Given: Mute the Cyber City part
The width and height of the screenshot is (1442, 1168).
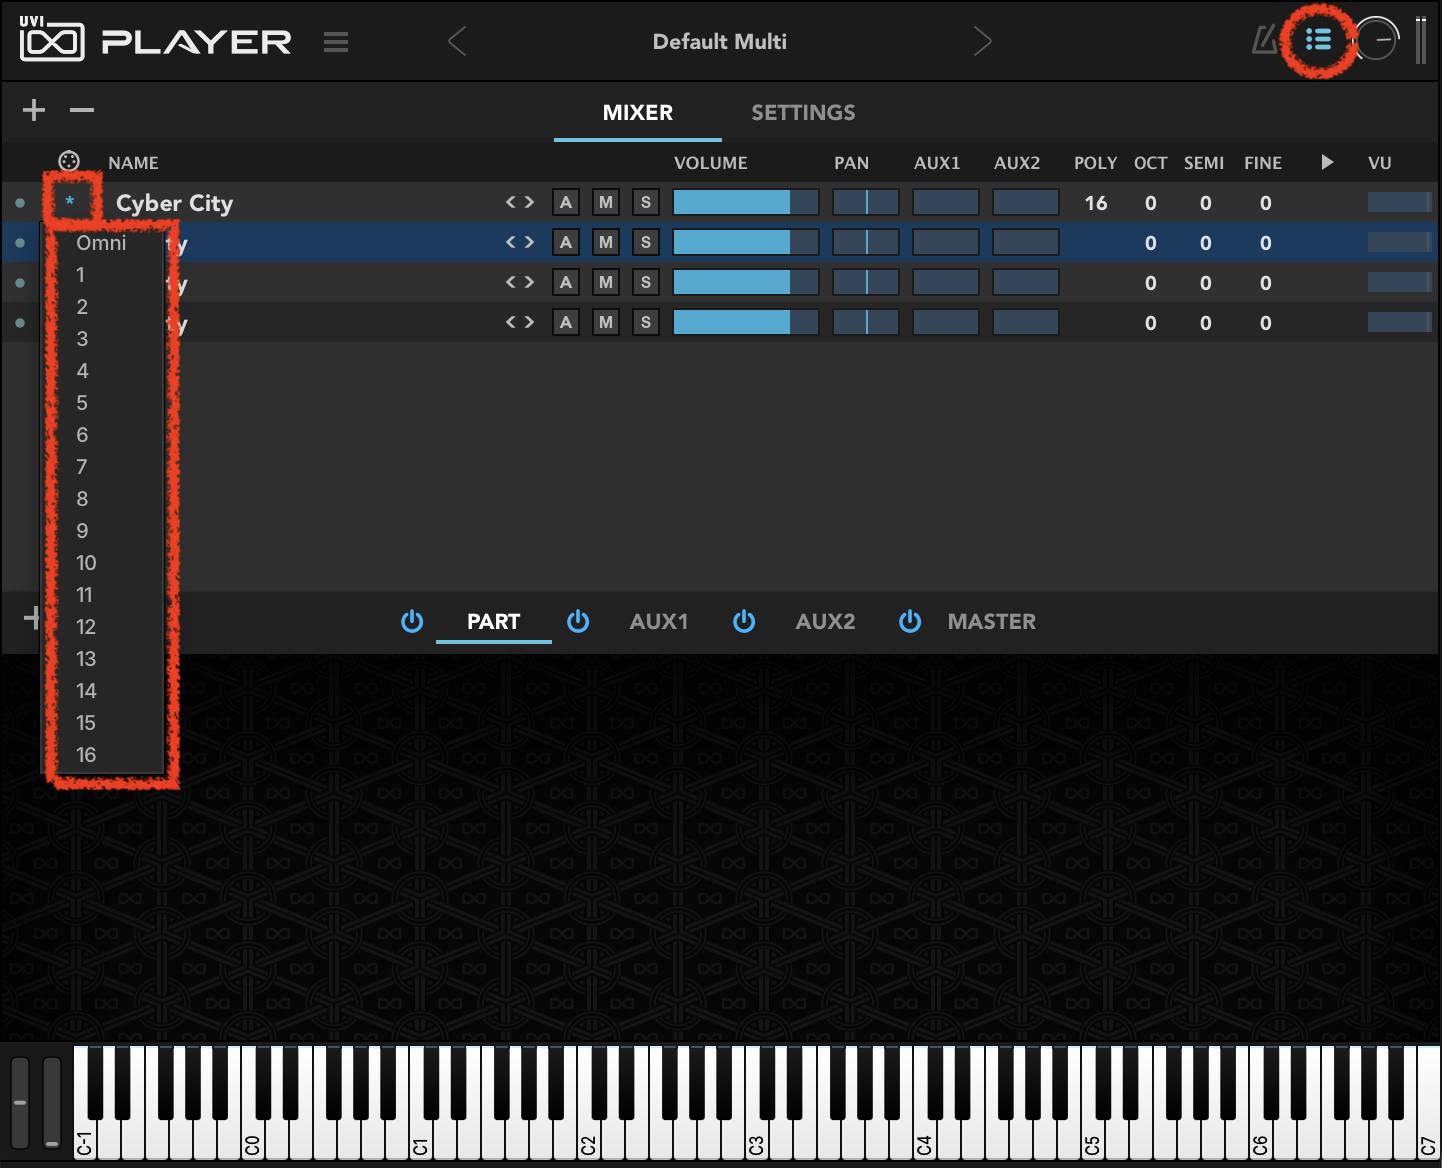Looking at the screenshot, I should 606,202.
